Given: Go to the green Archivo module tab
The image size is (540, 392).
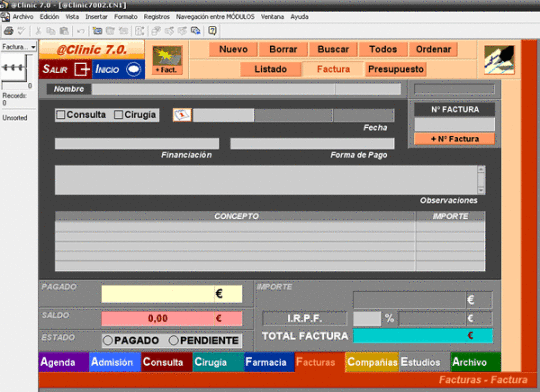Looking at the screenshot, I should click(476, 362).
